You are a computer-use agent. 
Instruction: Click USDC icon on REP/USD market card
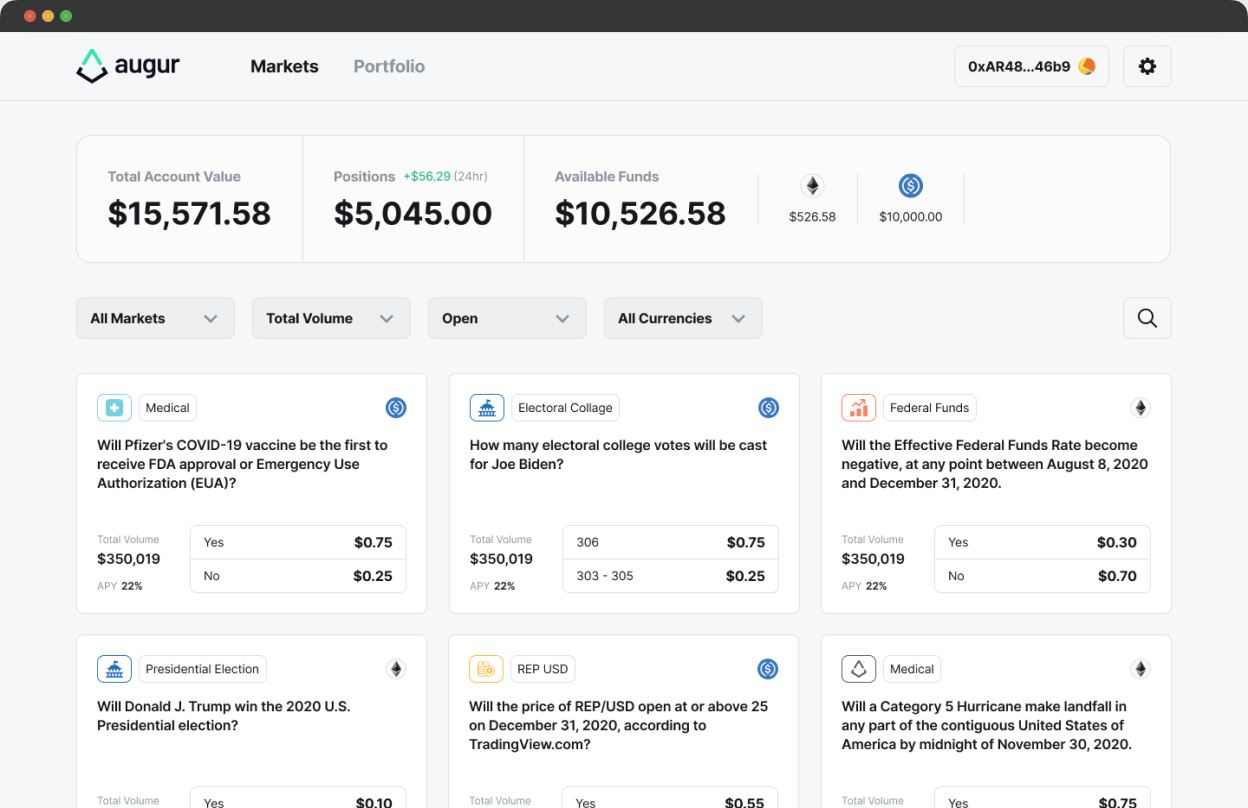point(768,669)
